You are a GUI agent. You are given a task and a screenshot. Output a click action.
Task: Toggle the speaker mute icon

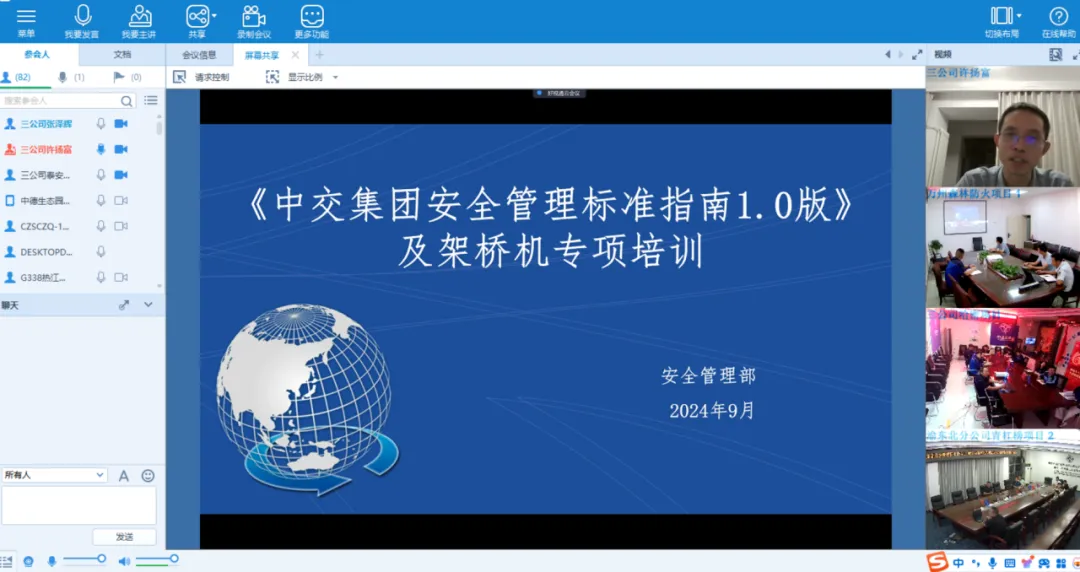(124, 561)
